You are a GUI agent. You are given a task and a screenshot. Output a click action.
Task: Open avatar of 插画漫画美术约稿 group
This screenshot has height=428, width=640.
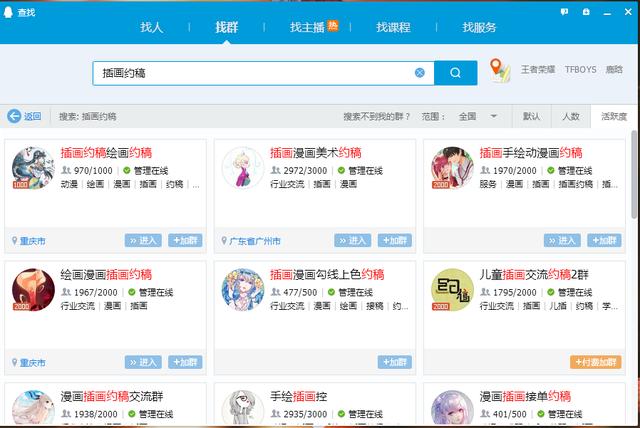pos(243,168)
